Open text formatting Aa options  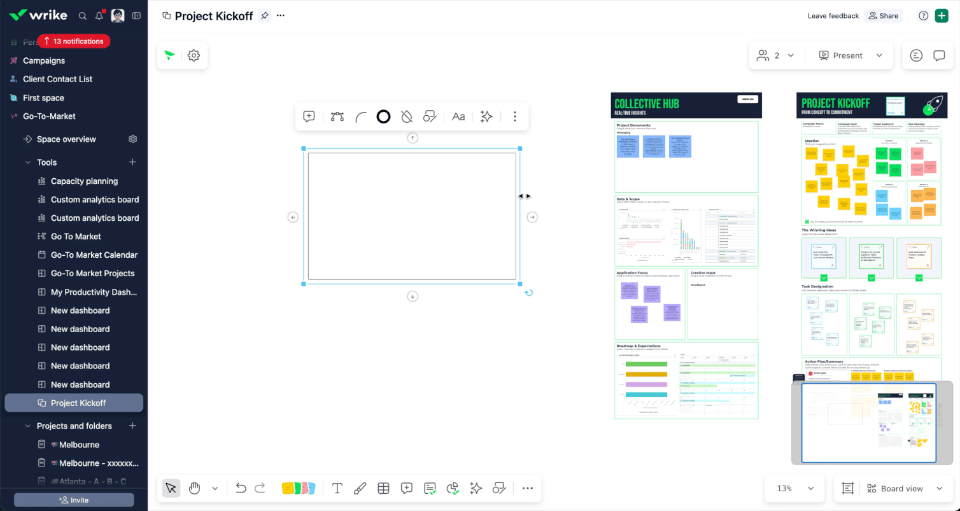tap(459, 116)
